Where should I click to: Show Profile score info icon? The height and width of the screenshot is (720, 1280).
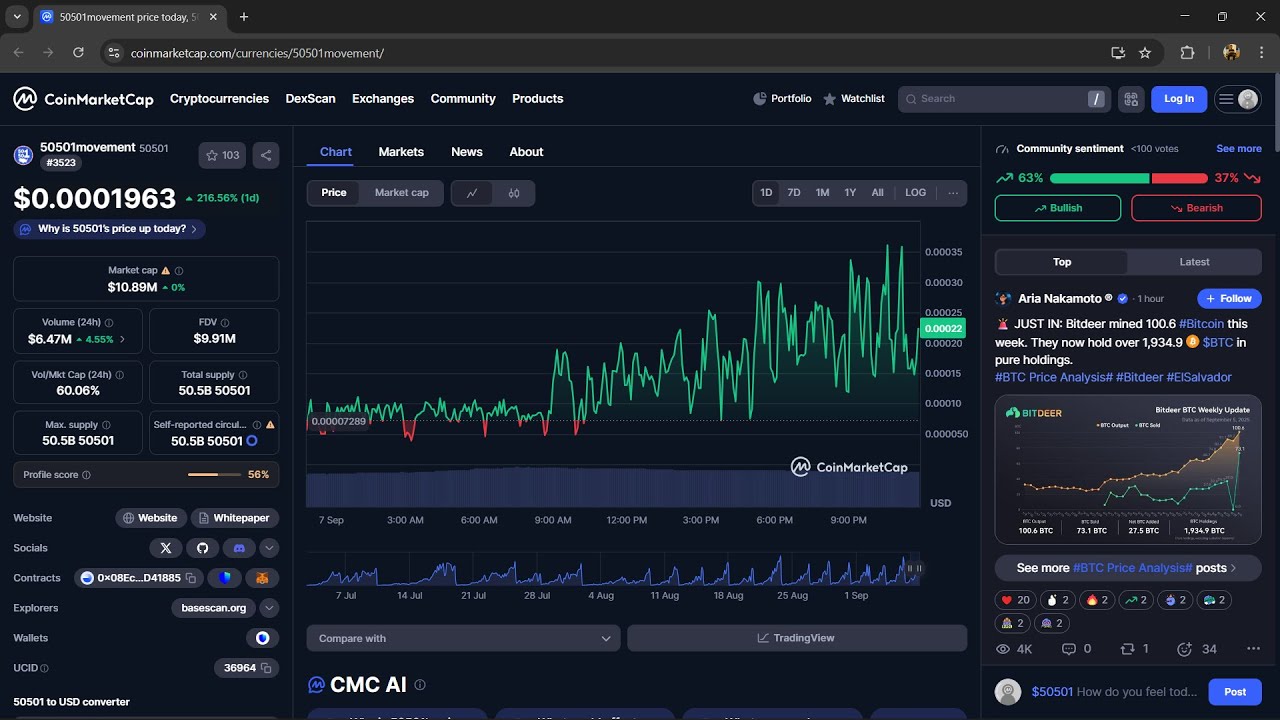(x=86, y=475)
